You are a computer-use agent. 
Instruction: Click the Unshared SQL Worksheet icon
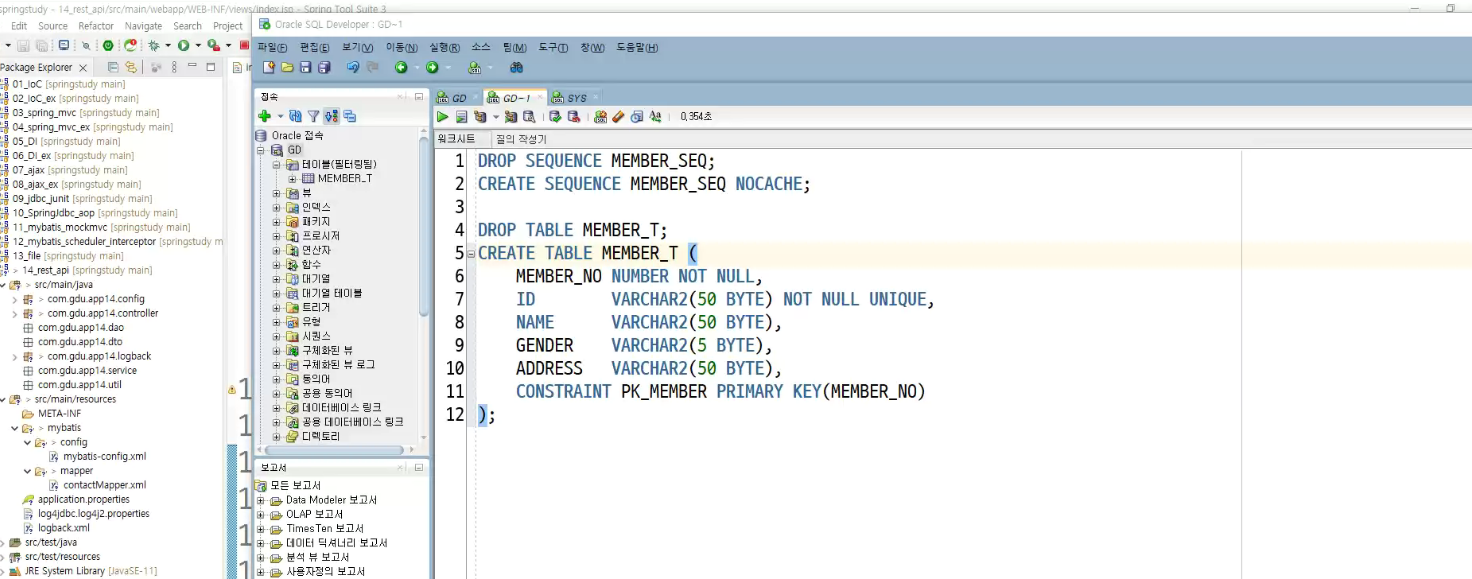point(600,117)
